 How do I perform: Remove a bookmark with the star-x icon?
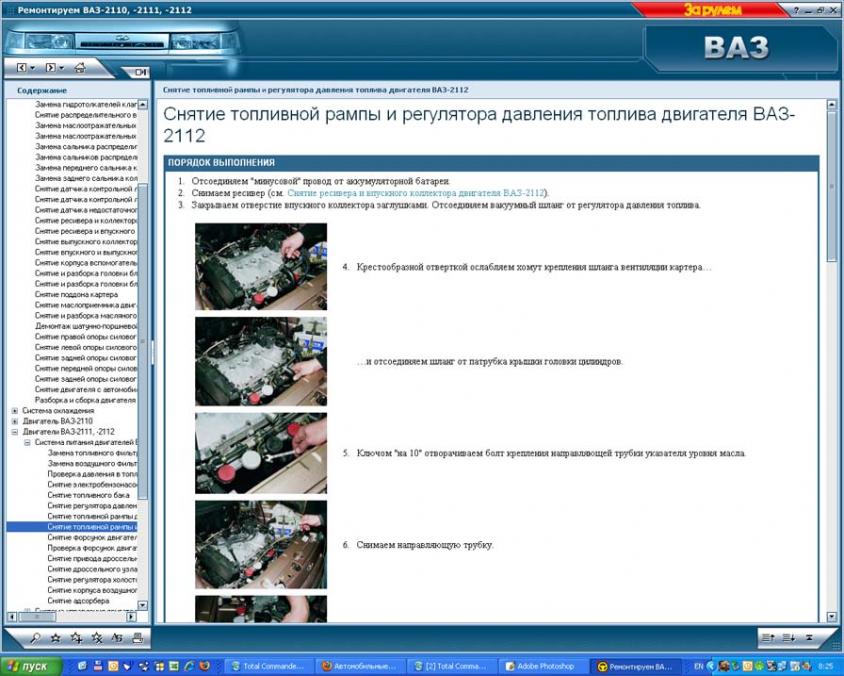click(96, 638)
